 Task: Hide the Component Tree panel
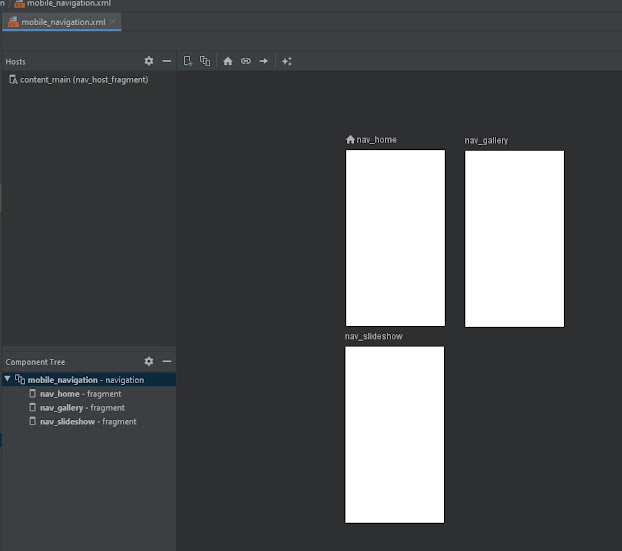[167, 361]
